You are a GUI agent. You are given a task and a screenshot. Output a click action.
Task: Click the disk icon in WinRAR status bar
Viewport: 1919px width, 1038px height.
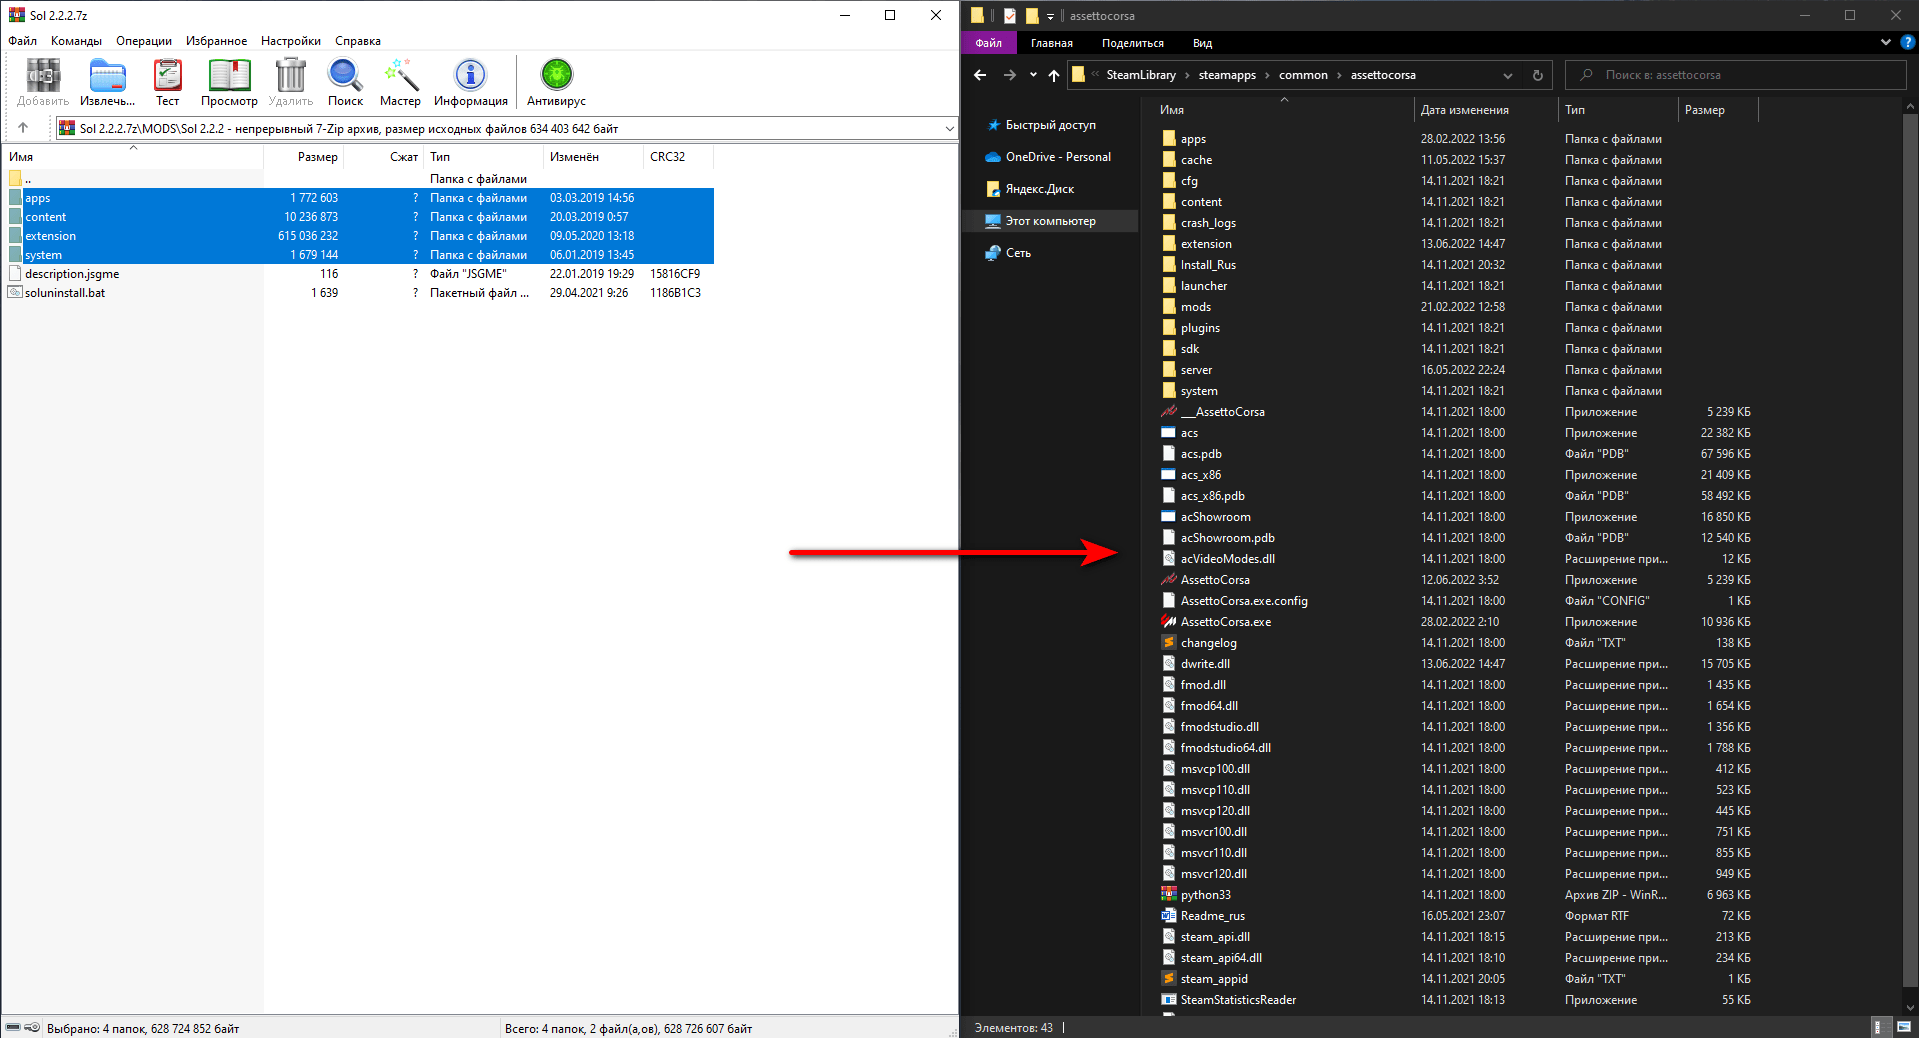point(13,1027)
